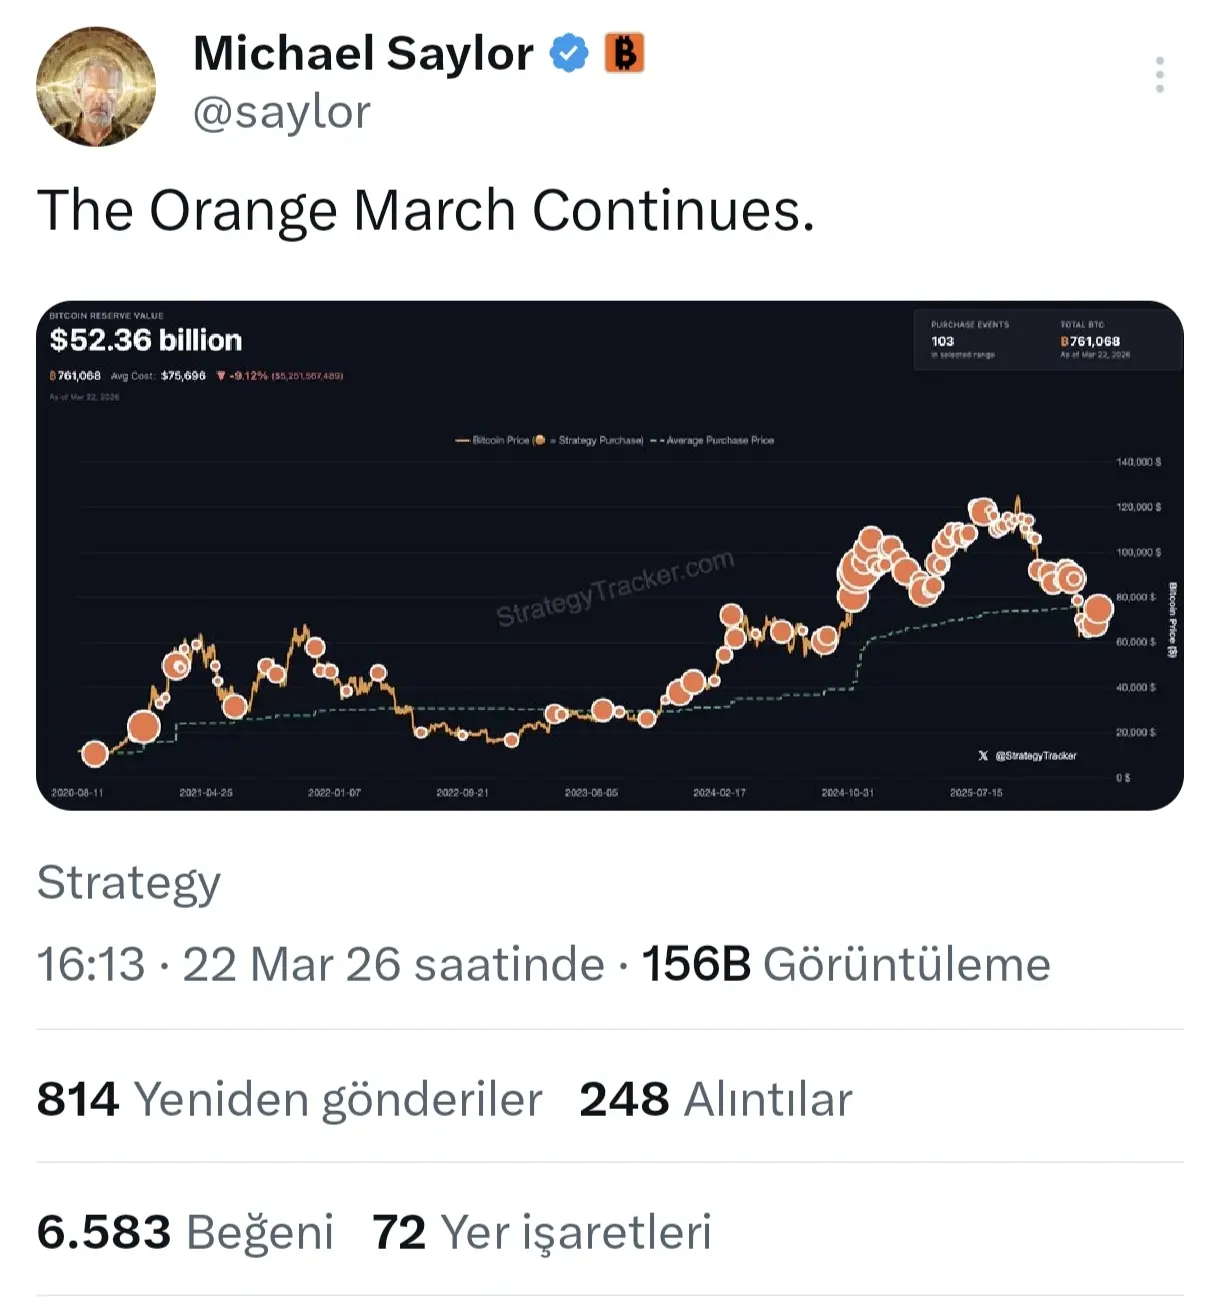Click the Michael Saylor display name
Viewport: 1220px width, 1297px height.
(363, 53)
